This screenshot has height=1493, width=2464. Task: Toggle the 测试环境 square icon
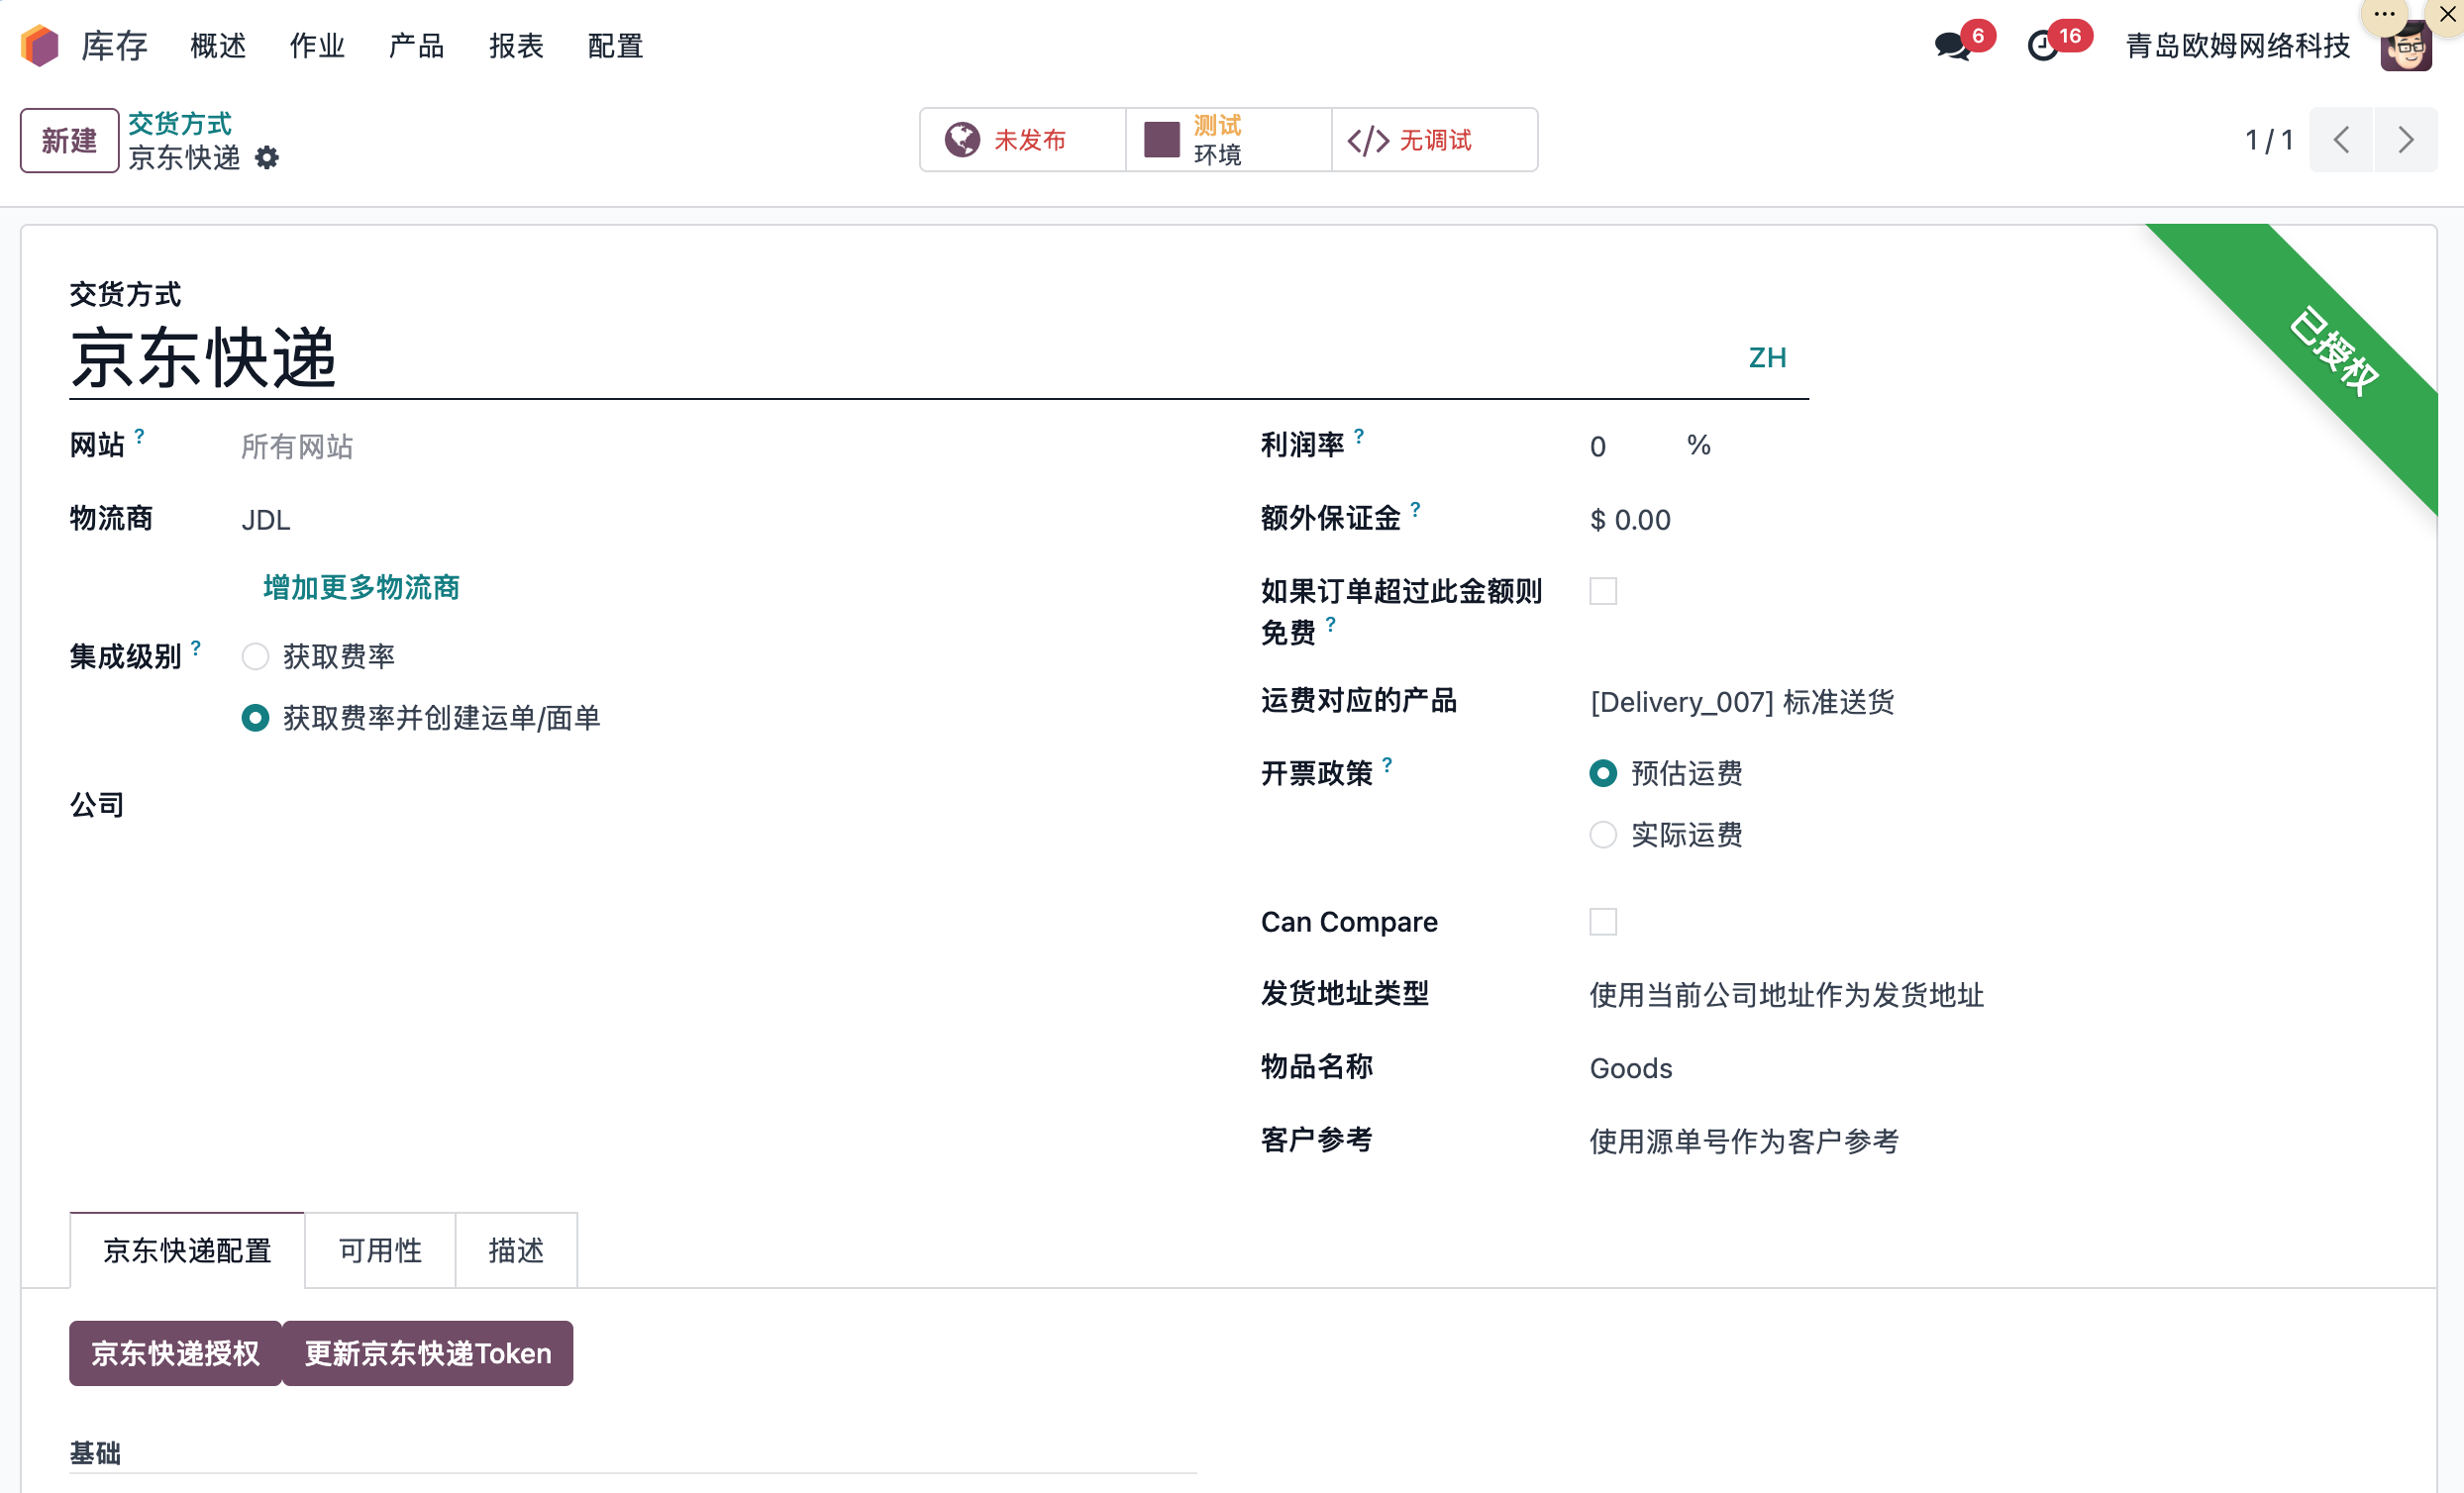point(1161,140)
